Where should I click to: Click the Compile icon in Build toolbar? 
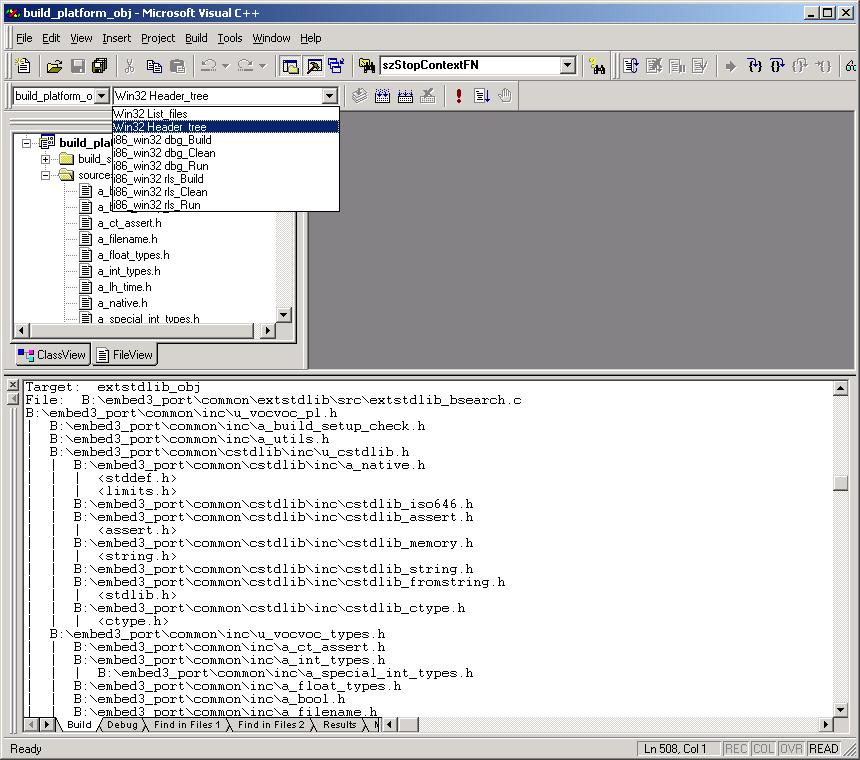(359, 96)
